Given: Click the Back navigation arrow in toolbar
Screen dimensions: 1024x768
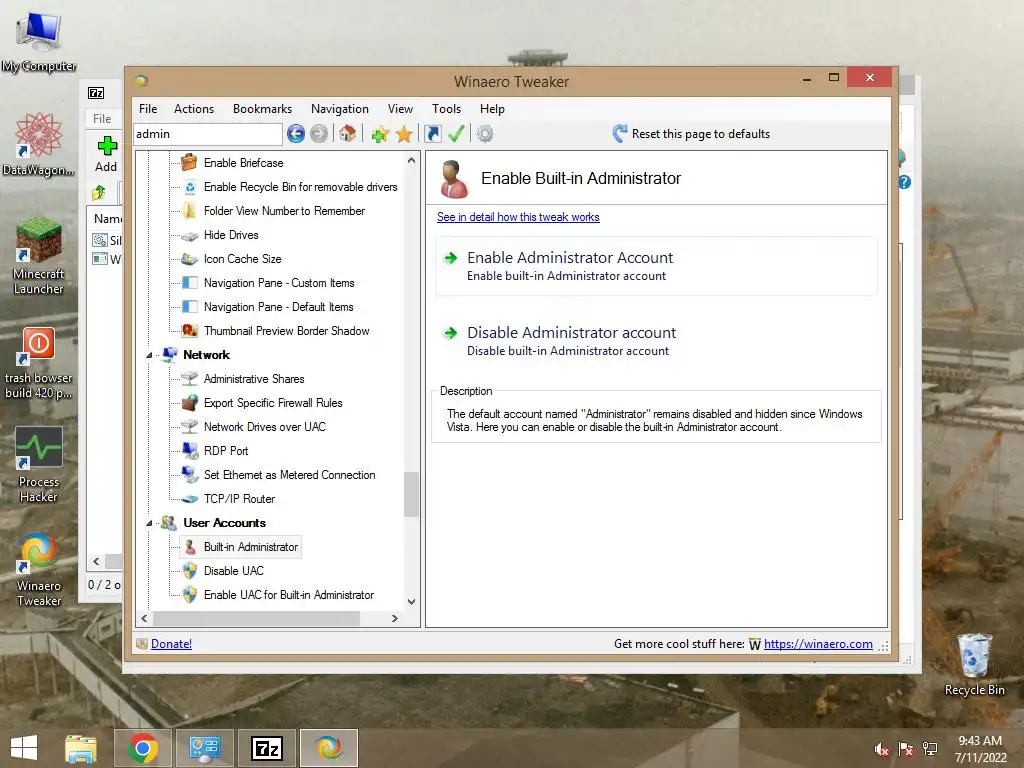Looking at the screenshot, I should point(296,134).
